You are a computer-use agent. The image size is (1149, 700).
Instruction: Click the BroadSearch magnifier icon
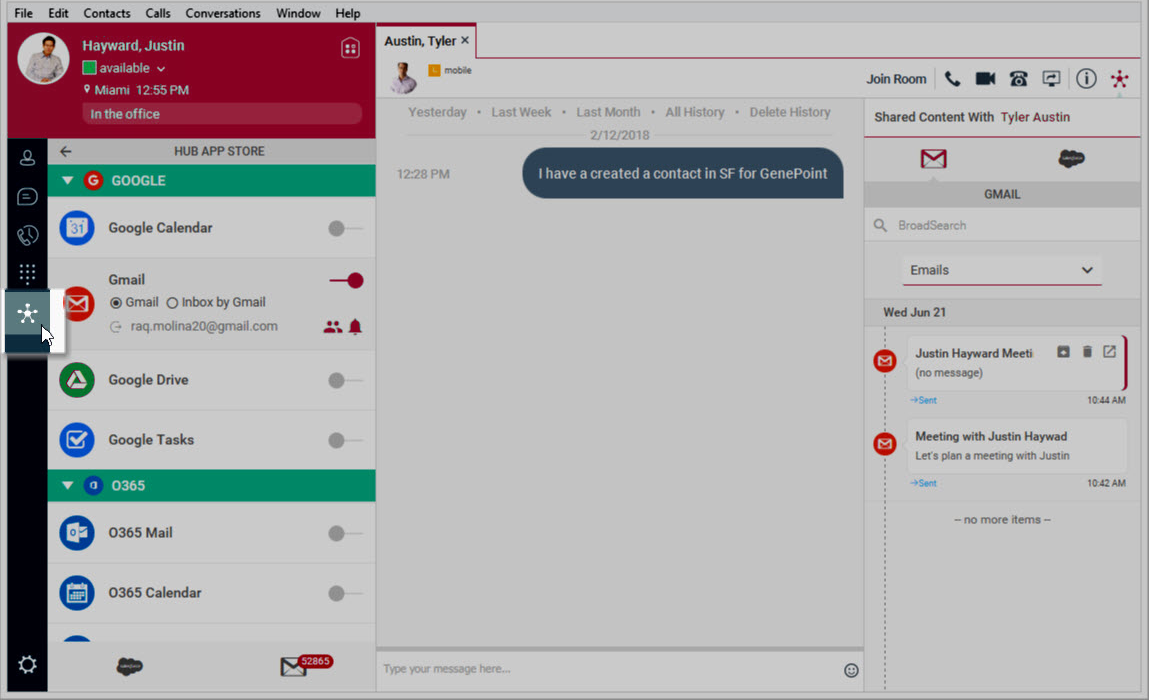pos(880,225)
